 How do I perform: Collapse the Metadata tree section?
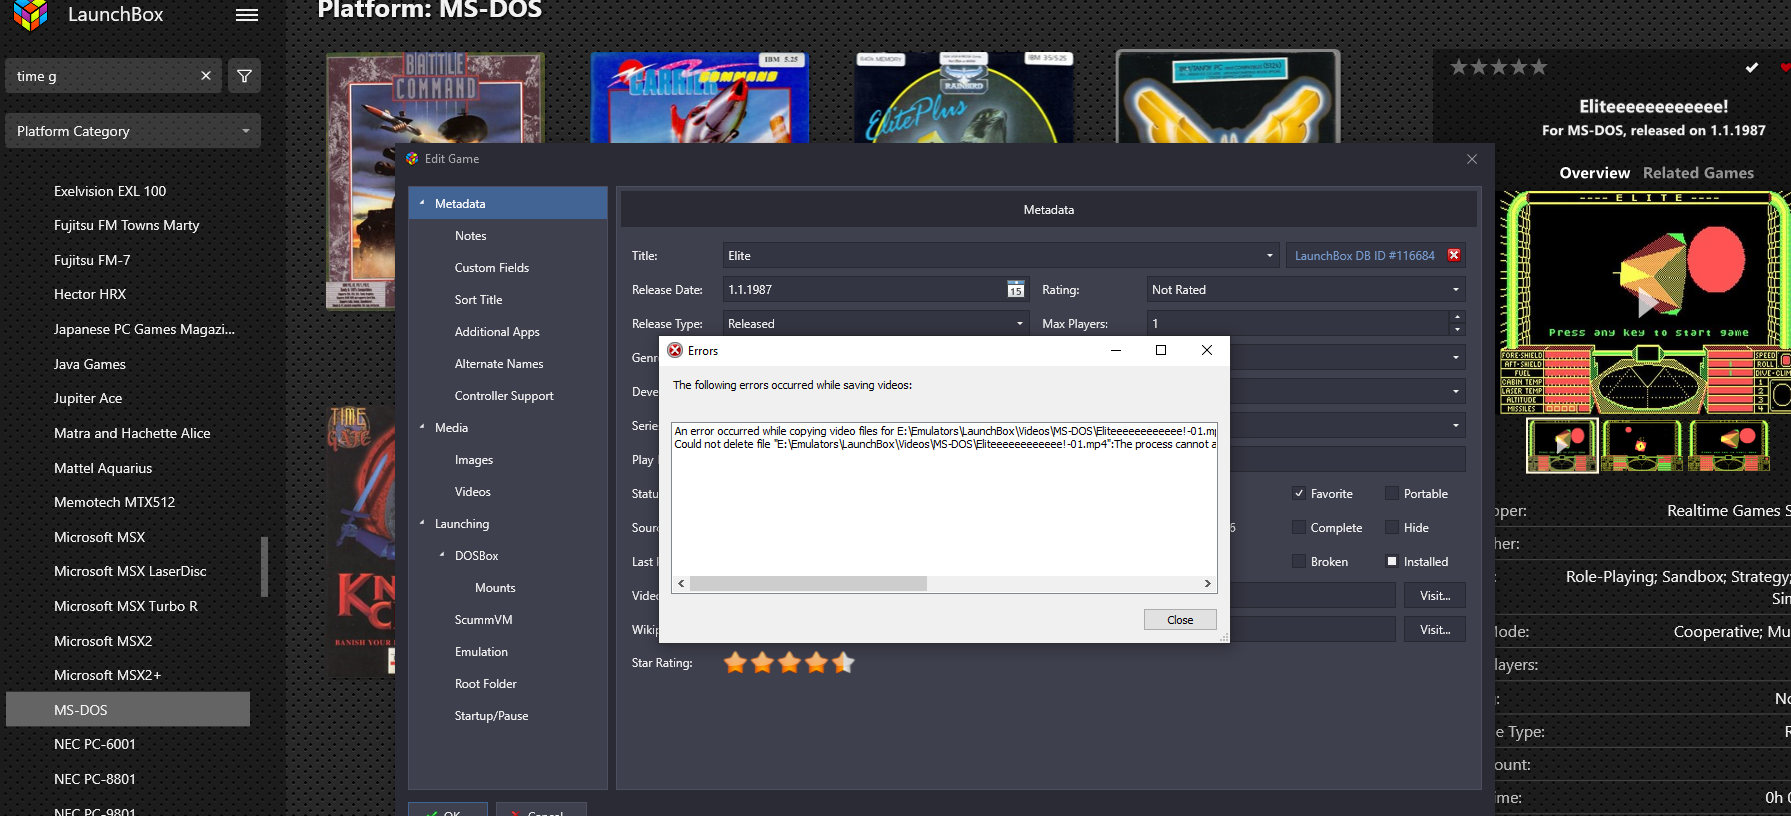click(422, 203)
